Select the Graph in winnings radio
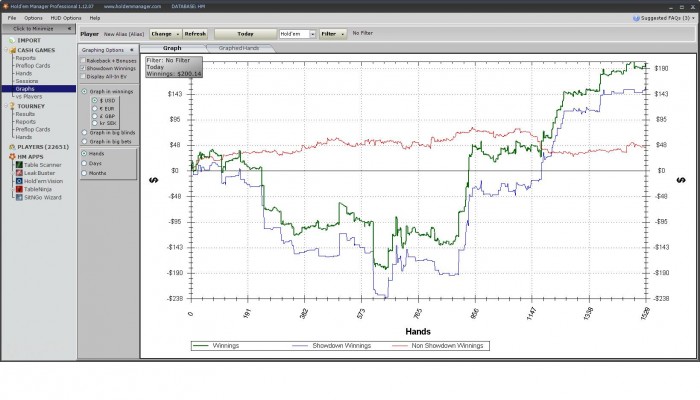700x400 pixels. pyautogui.click(x=84, y=91)
